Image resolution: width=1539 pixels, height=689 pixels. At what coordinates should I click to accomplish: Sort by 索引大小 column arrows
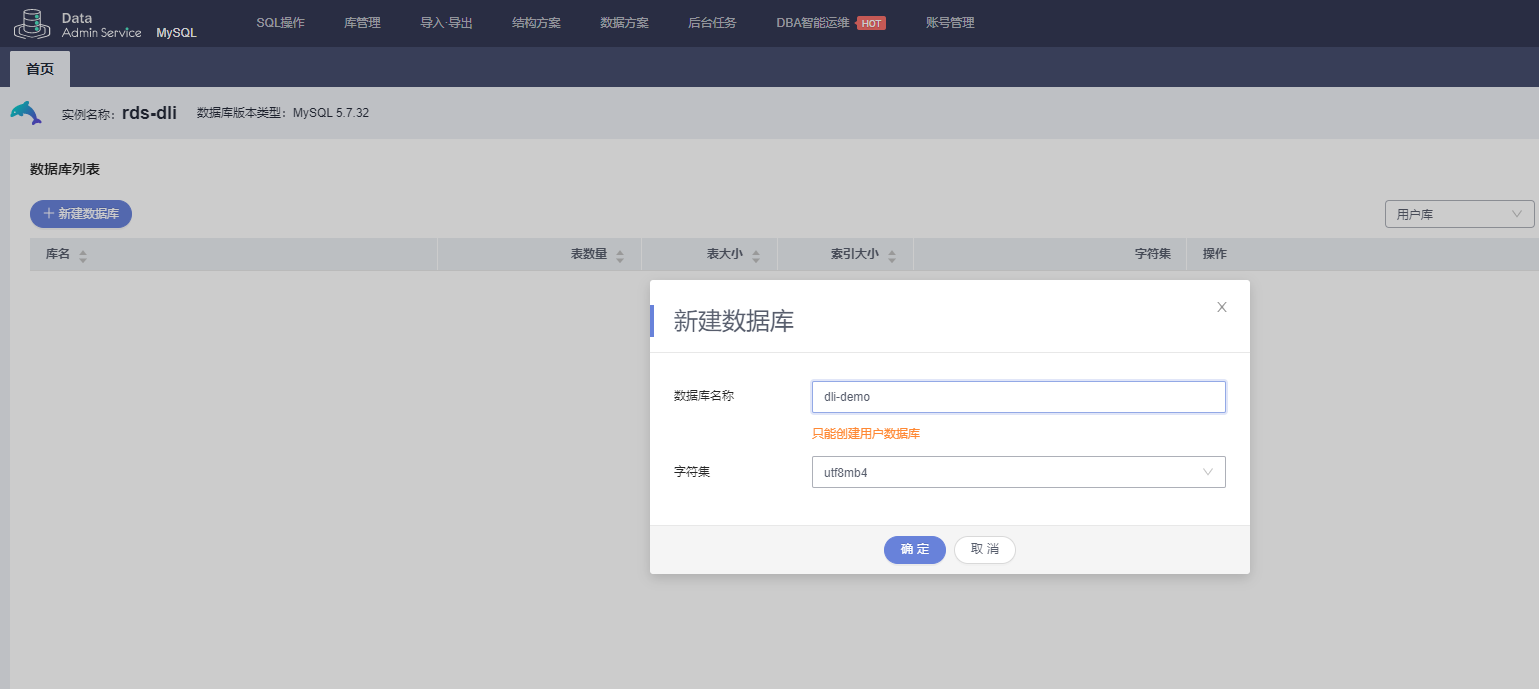[892, 255]
